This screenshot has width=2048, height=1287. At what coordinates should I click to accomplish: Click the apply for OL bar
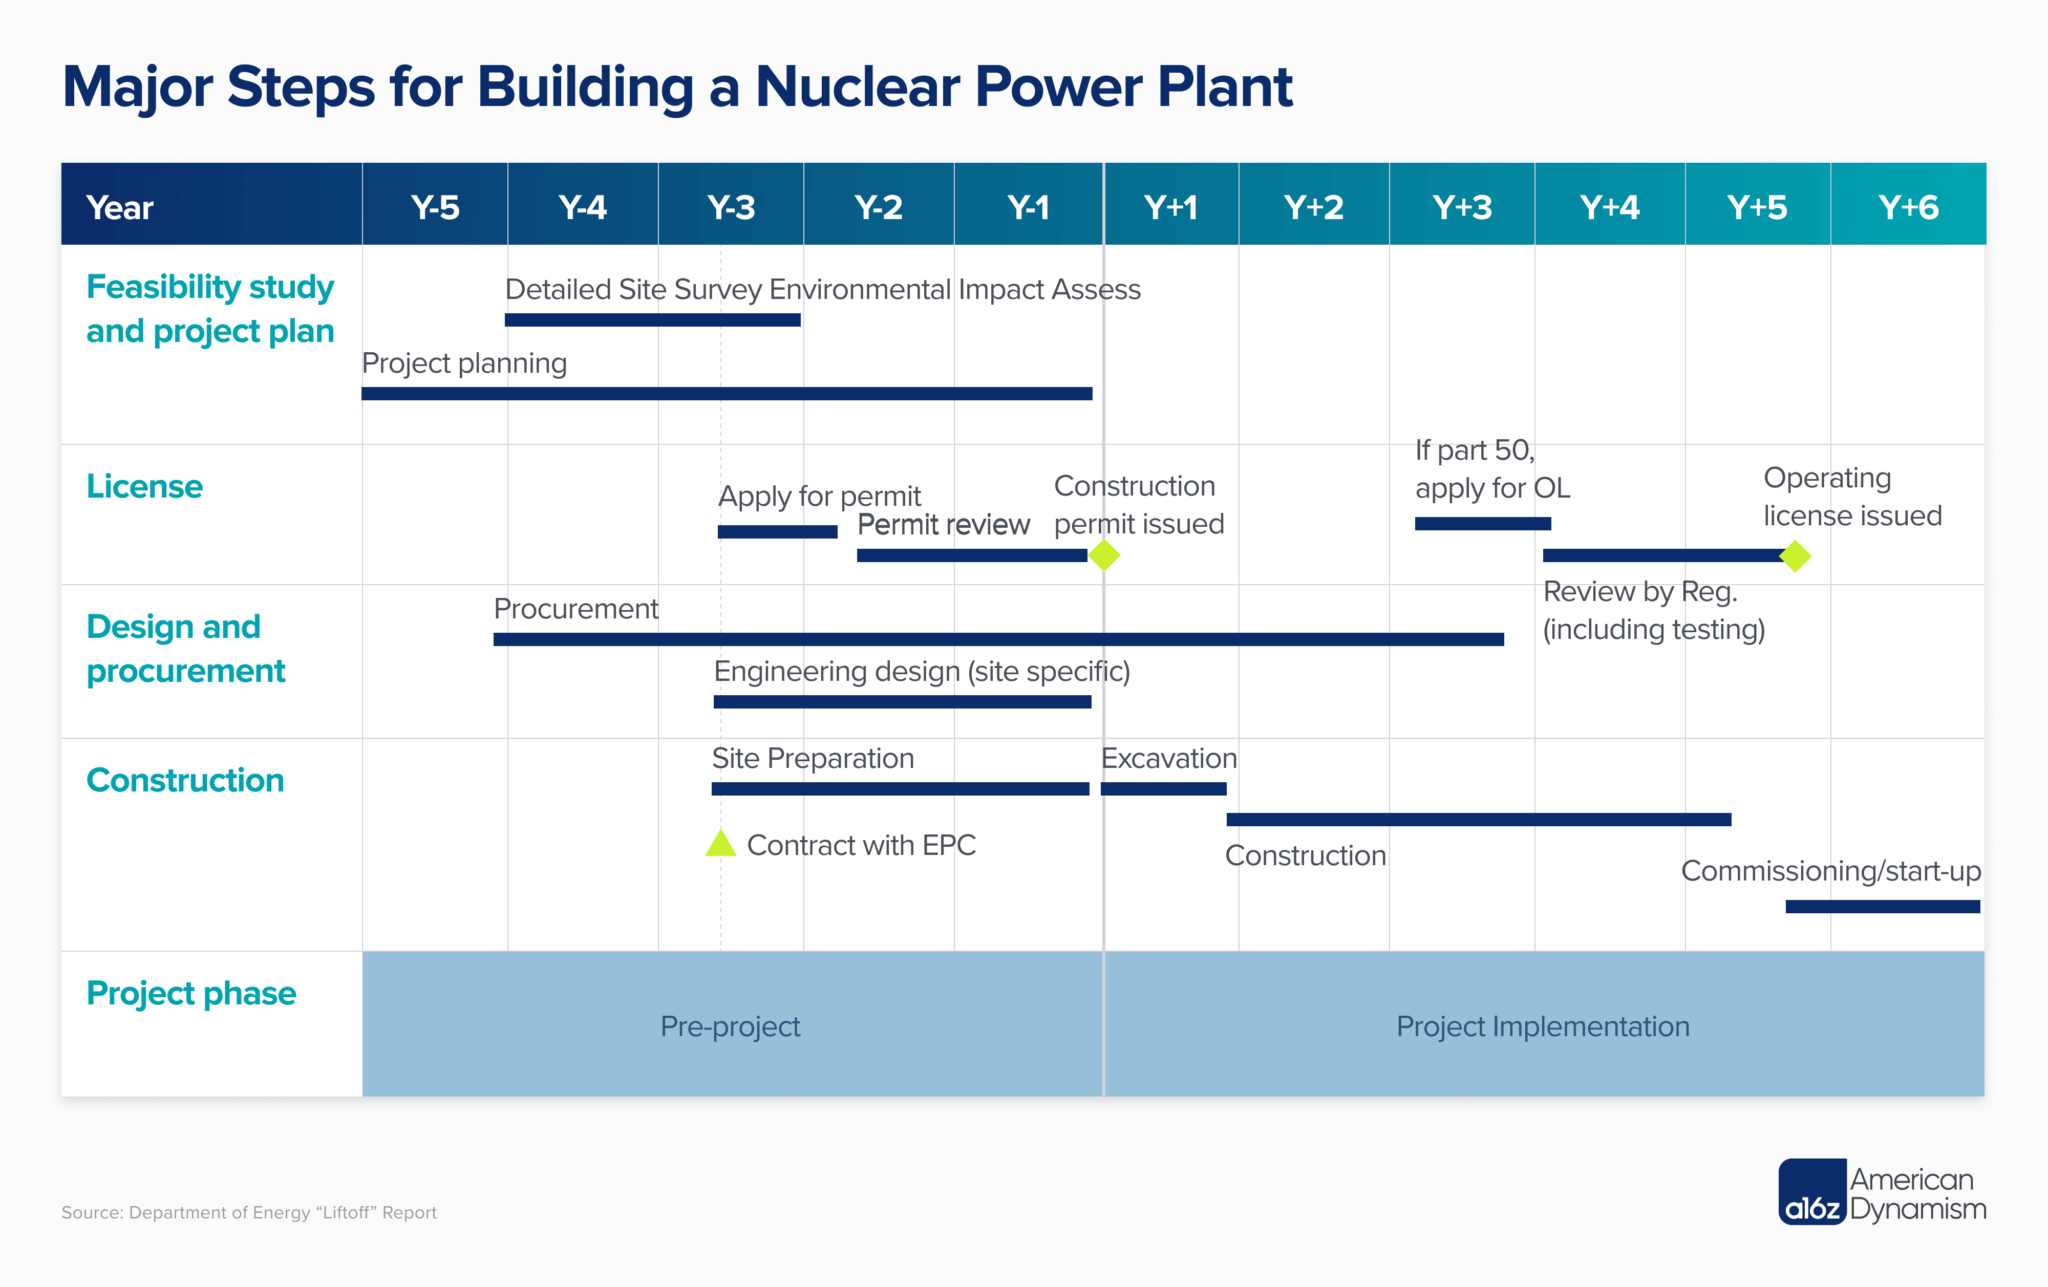click(1483, 524)
